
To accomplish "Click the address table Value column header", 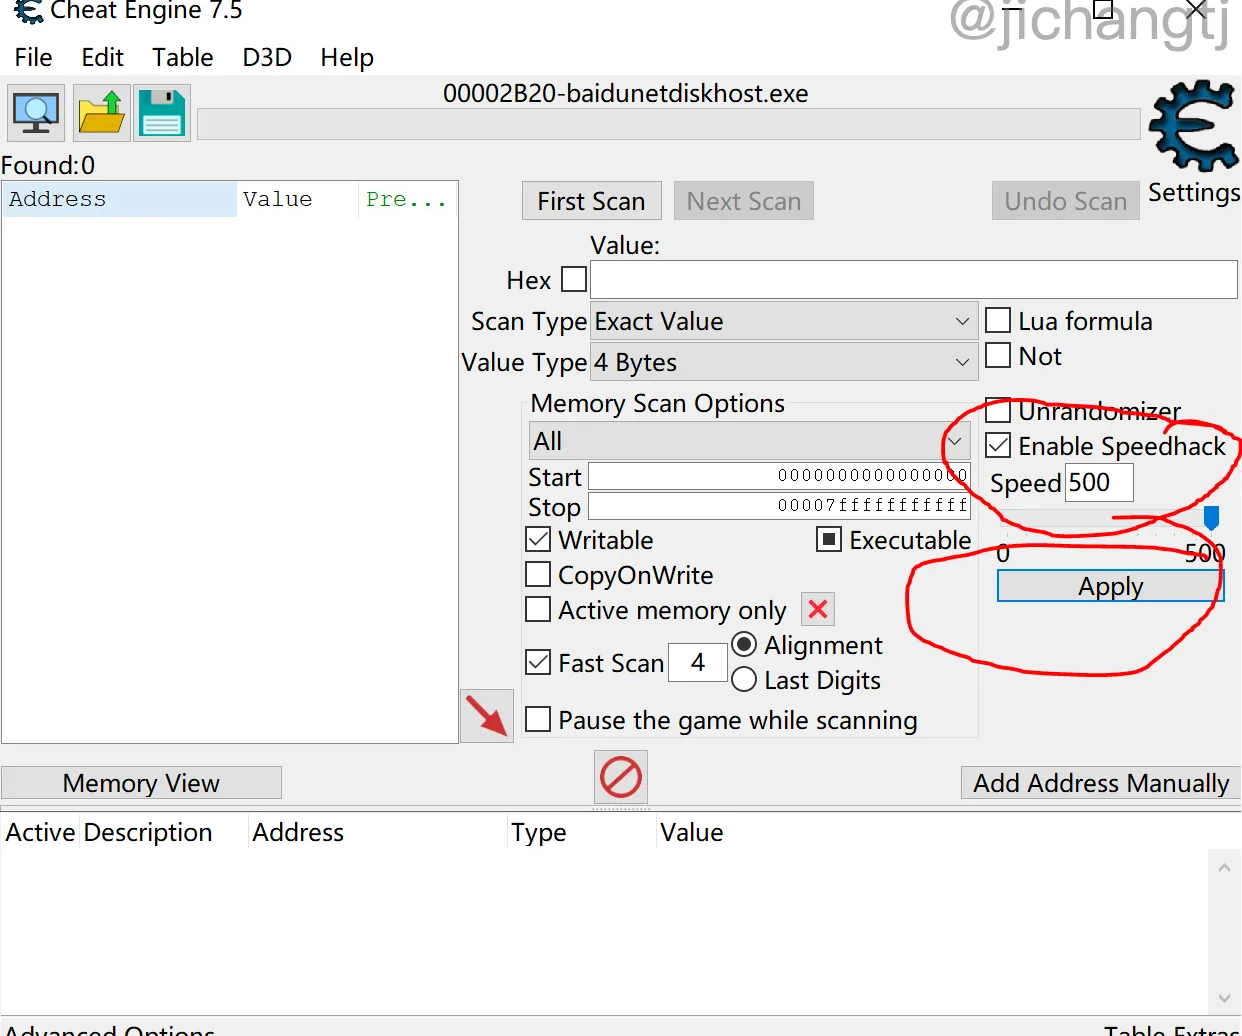I will tap(691, 832).
